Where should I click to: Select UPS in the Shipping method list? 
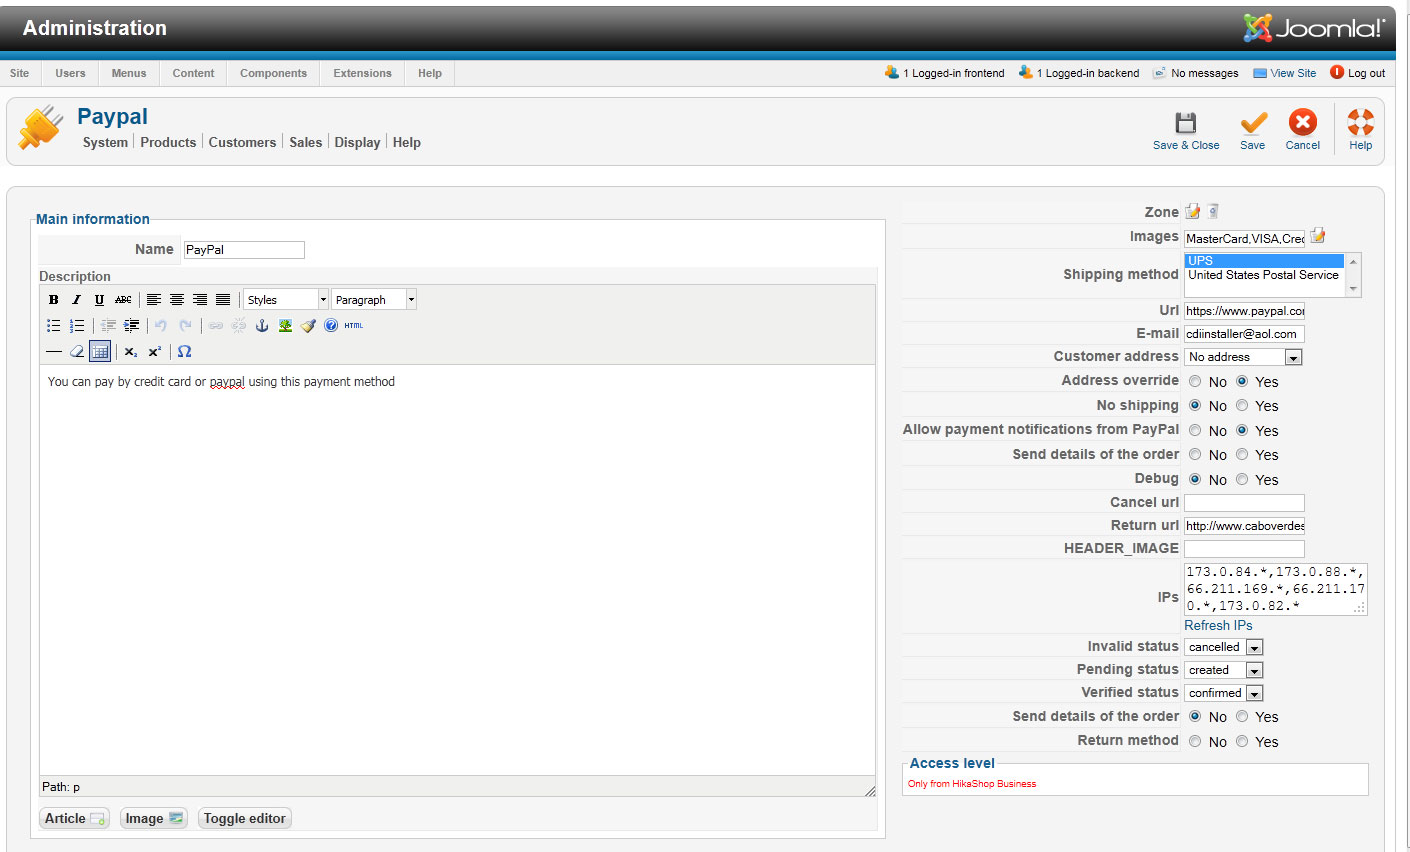click(1264, 261)
